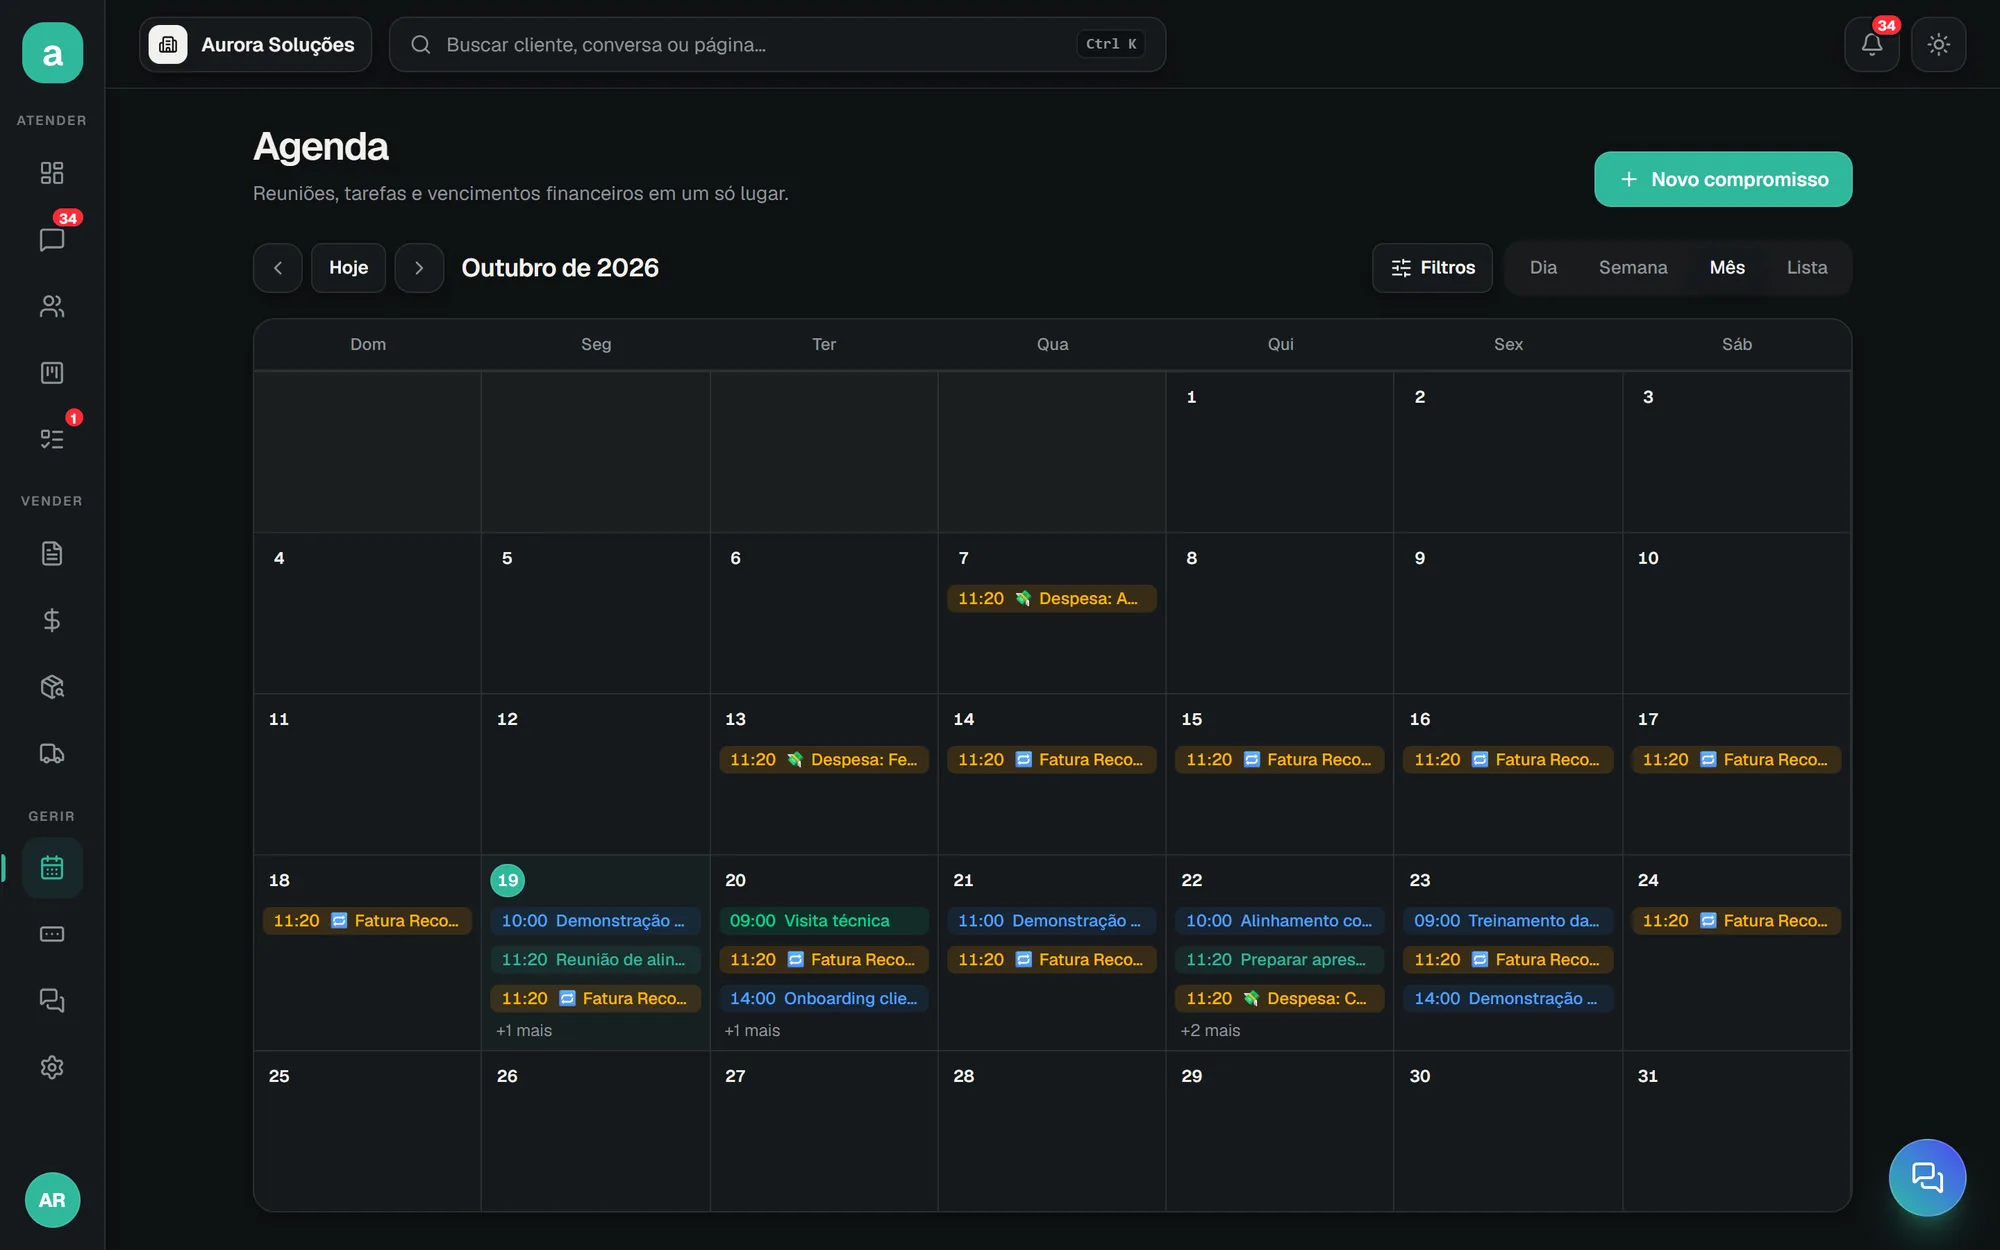Toggle the light/dark theme sun icon
Screen dimensions: 2000x1250
click(1938, 44)
